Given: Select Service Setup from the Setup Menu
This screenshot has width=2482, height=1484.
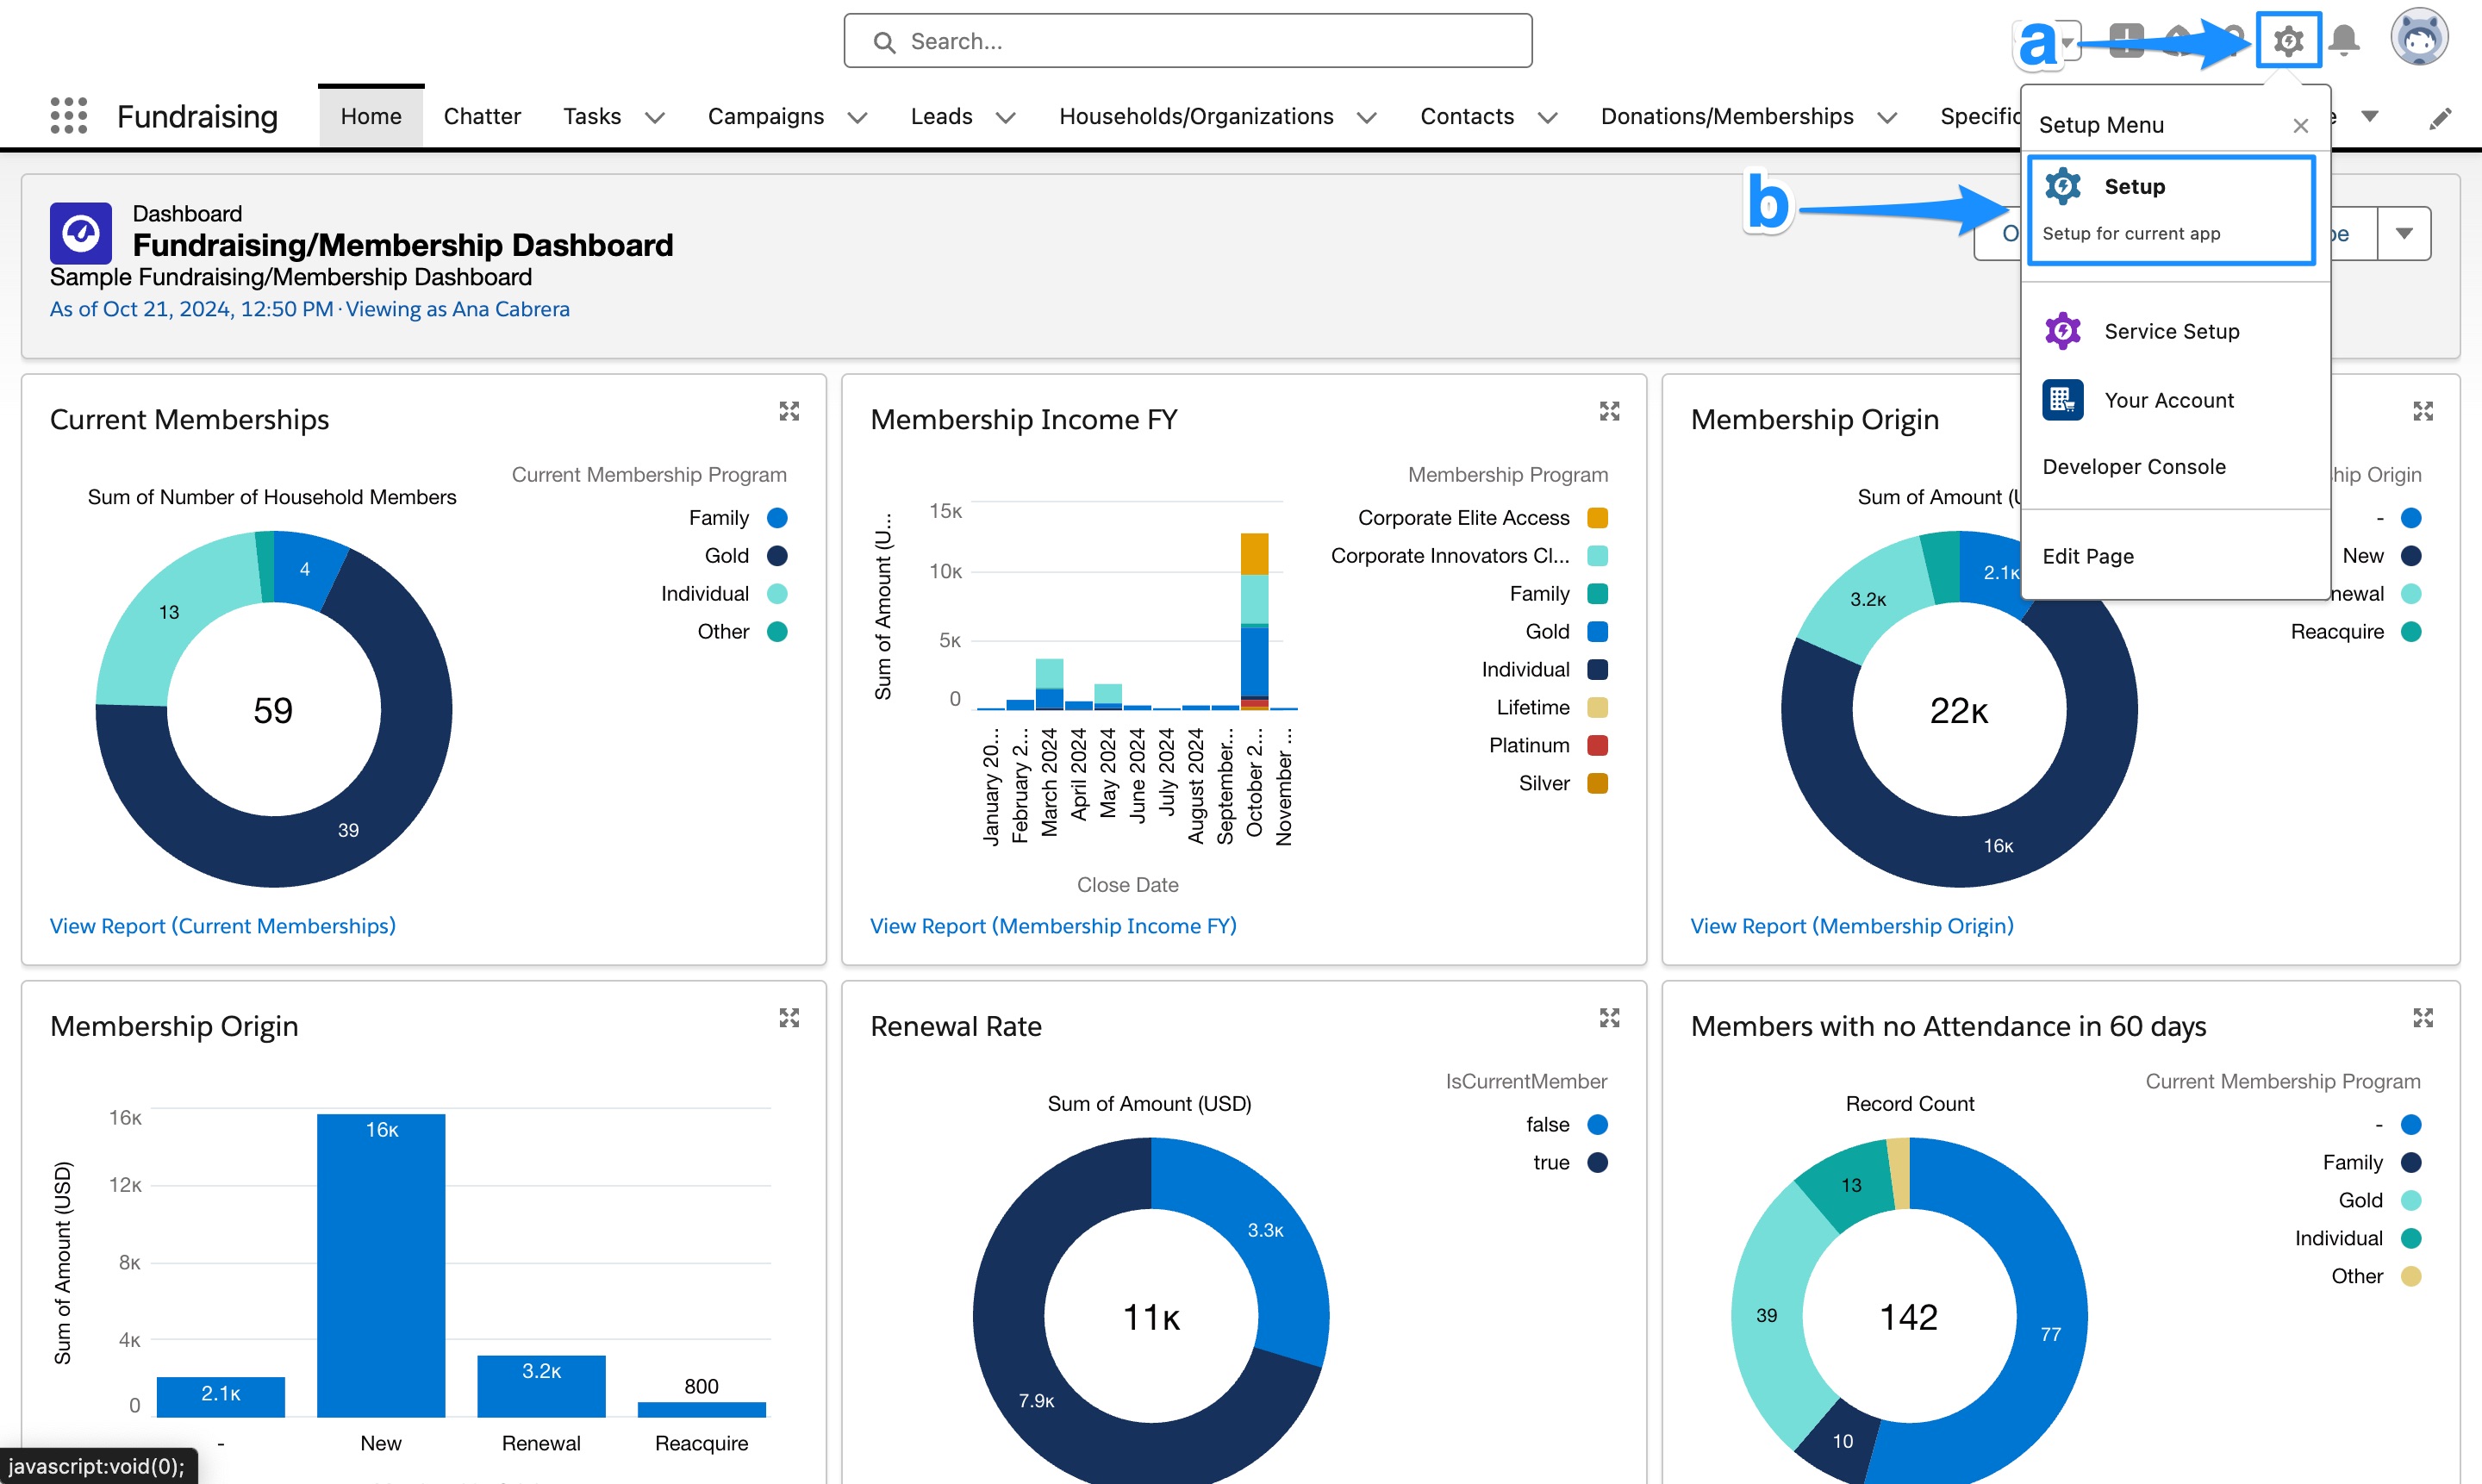Looking at the screenshot, I should click(x=2171, y=331).
